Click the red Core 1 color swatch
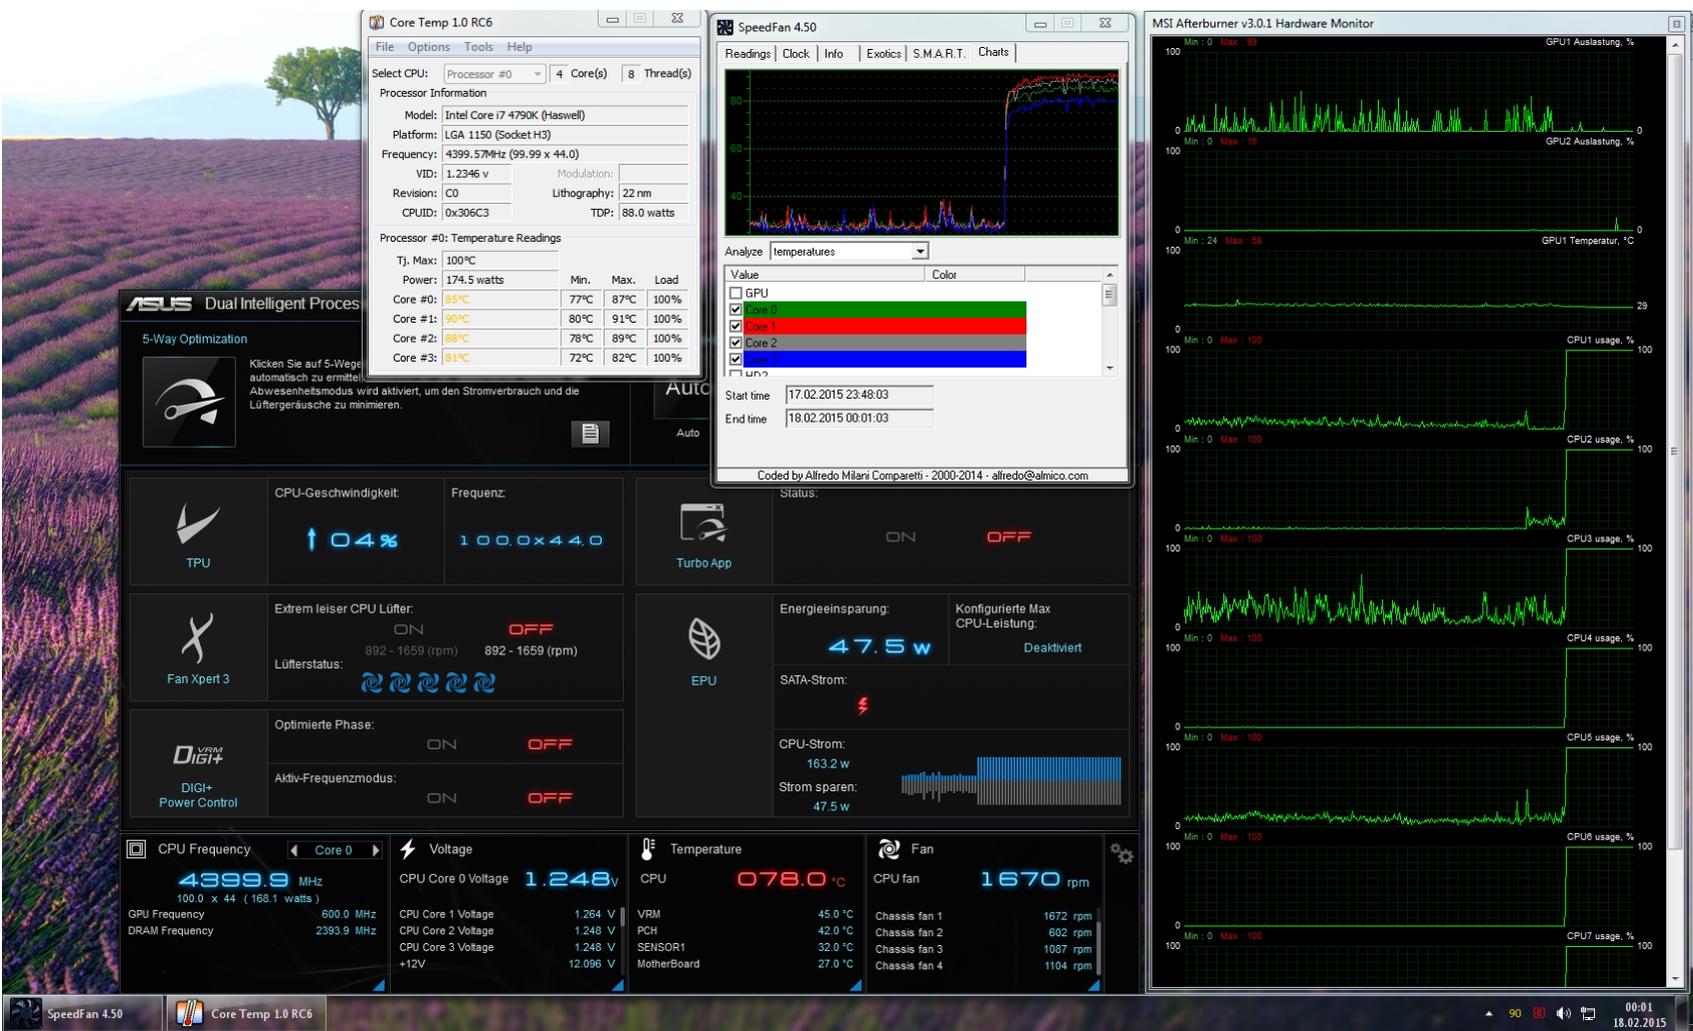The width and height of the screenshot is (1693, 1031). pos(885,326)
